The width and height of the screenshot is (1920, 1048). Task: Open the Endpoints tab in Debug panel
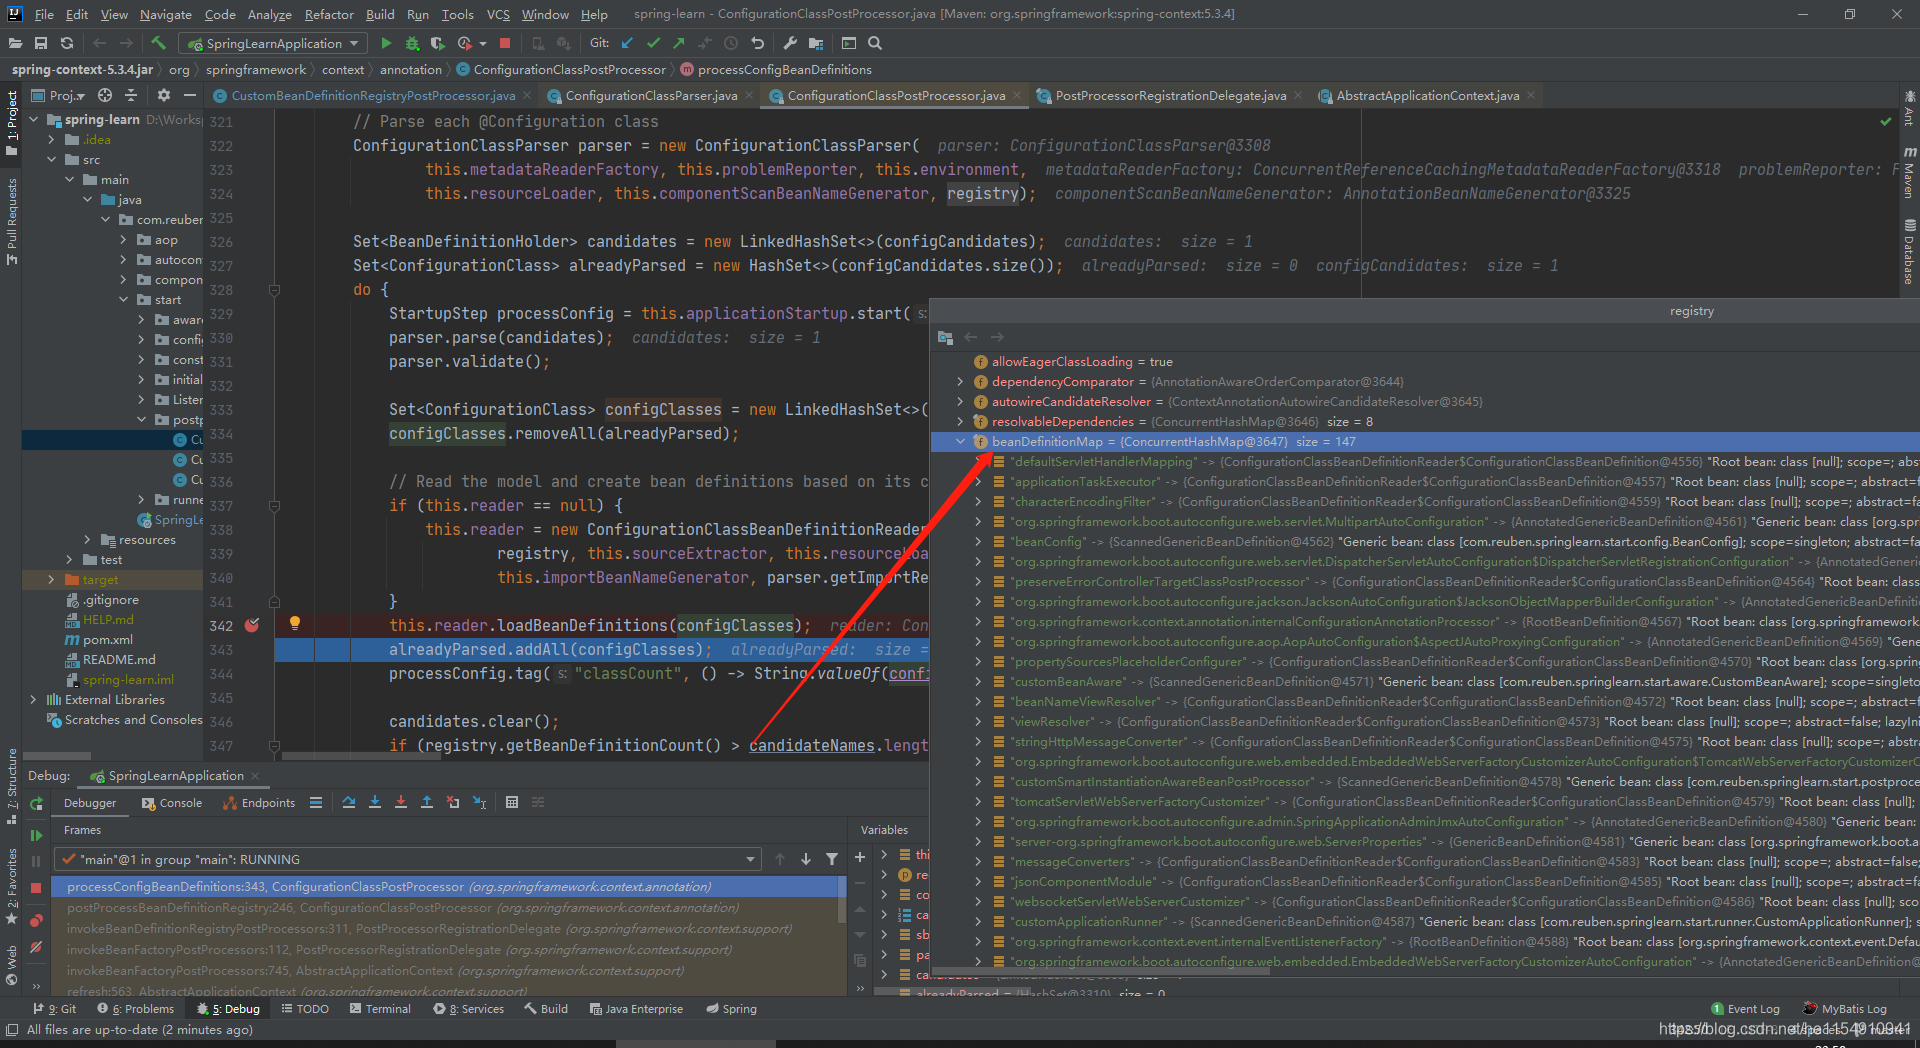259,802
